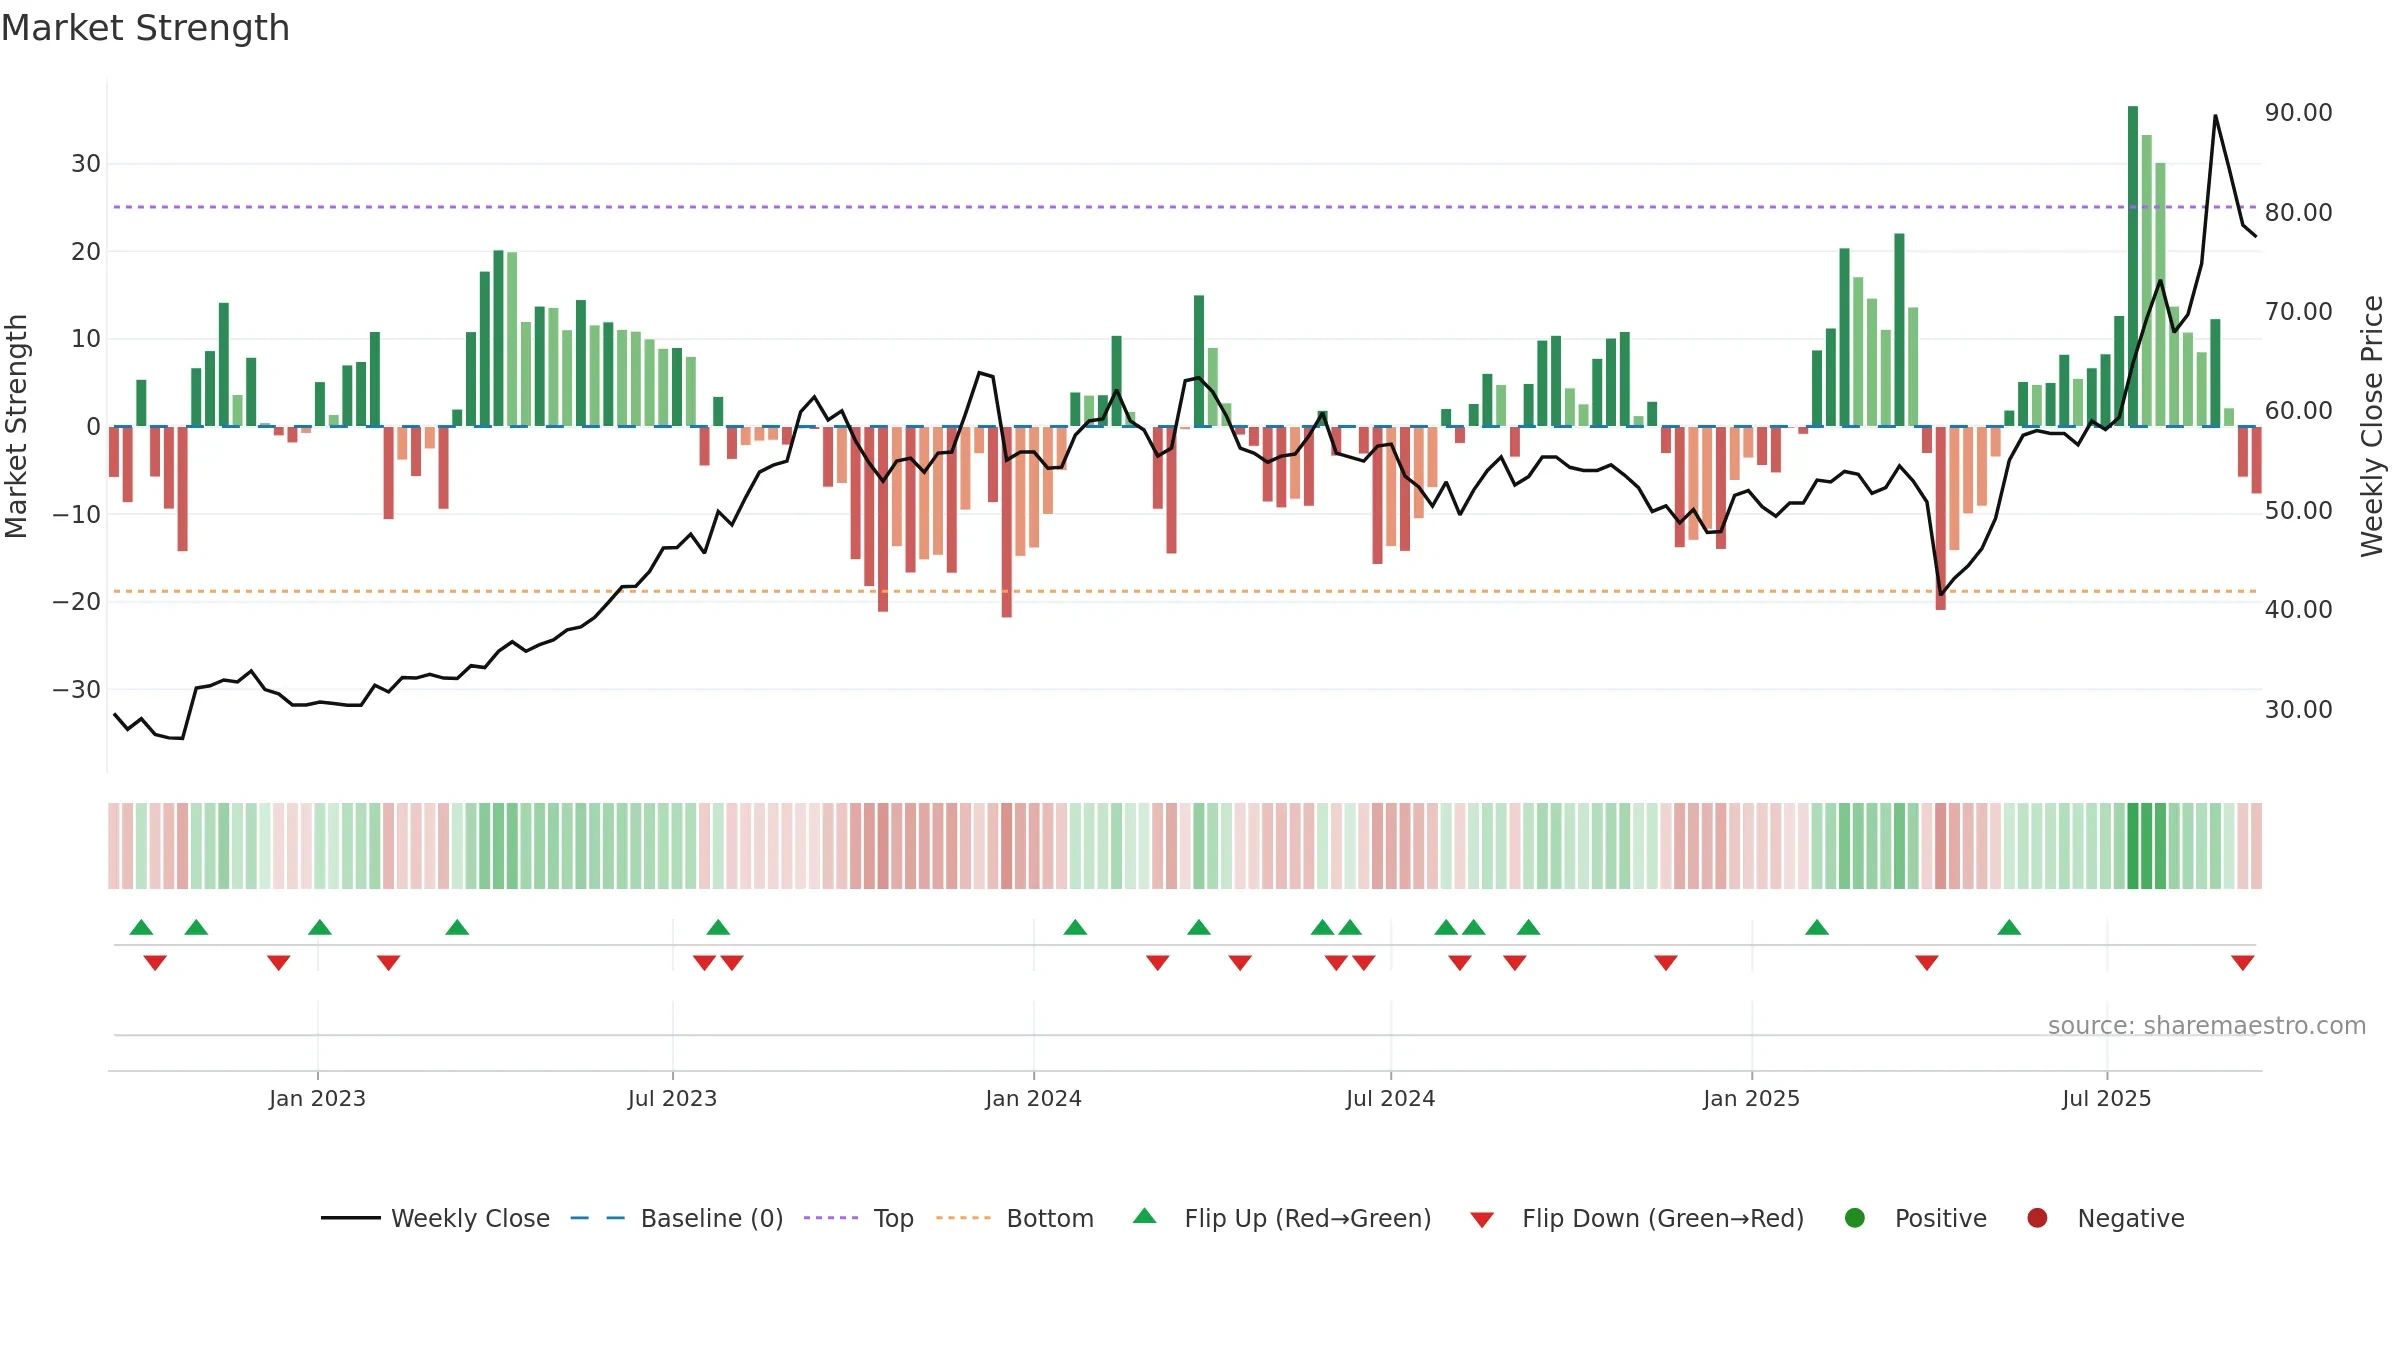The width and height of the screenshot is (2400, 1350).
Task: Click the Negative red dot in legend
Action: (2037, 1218)
